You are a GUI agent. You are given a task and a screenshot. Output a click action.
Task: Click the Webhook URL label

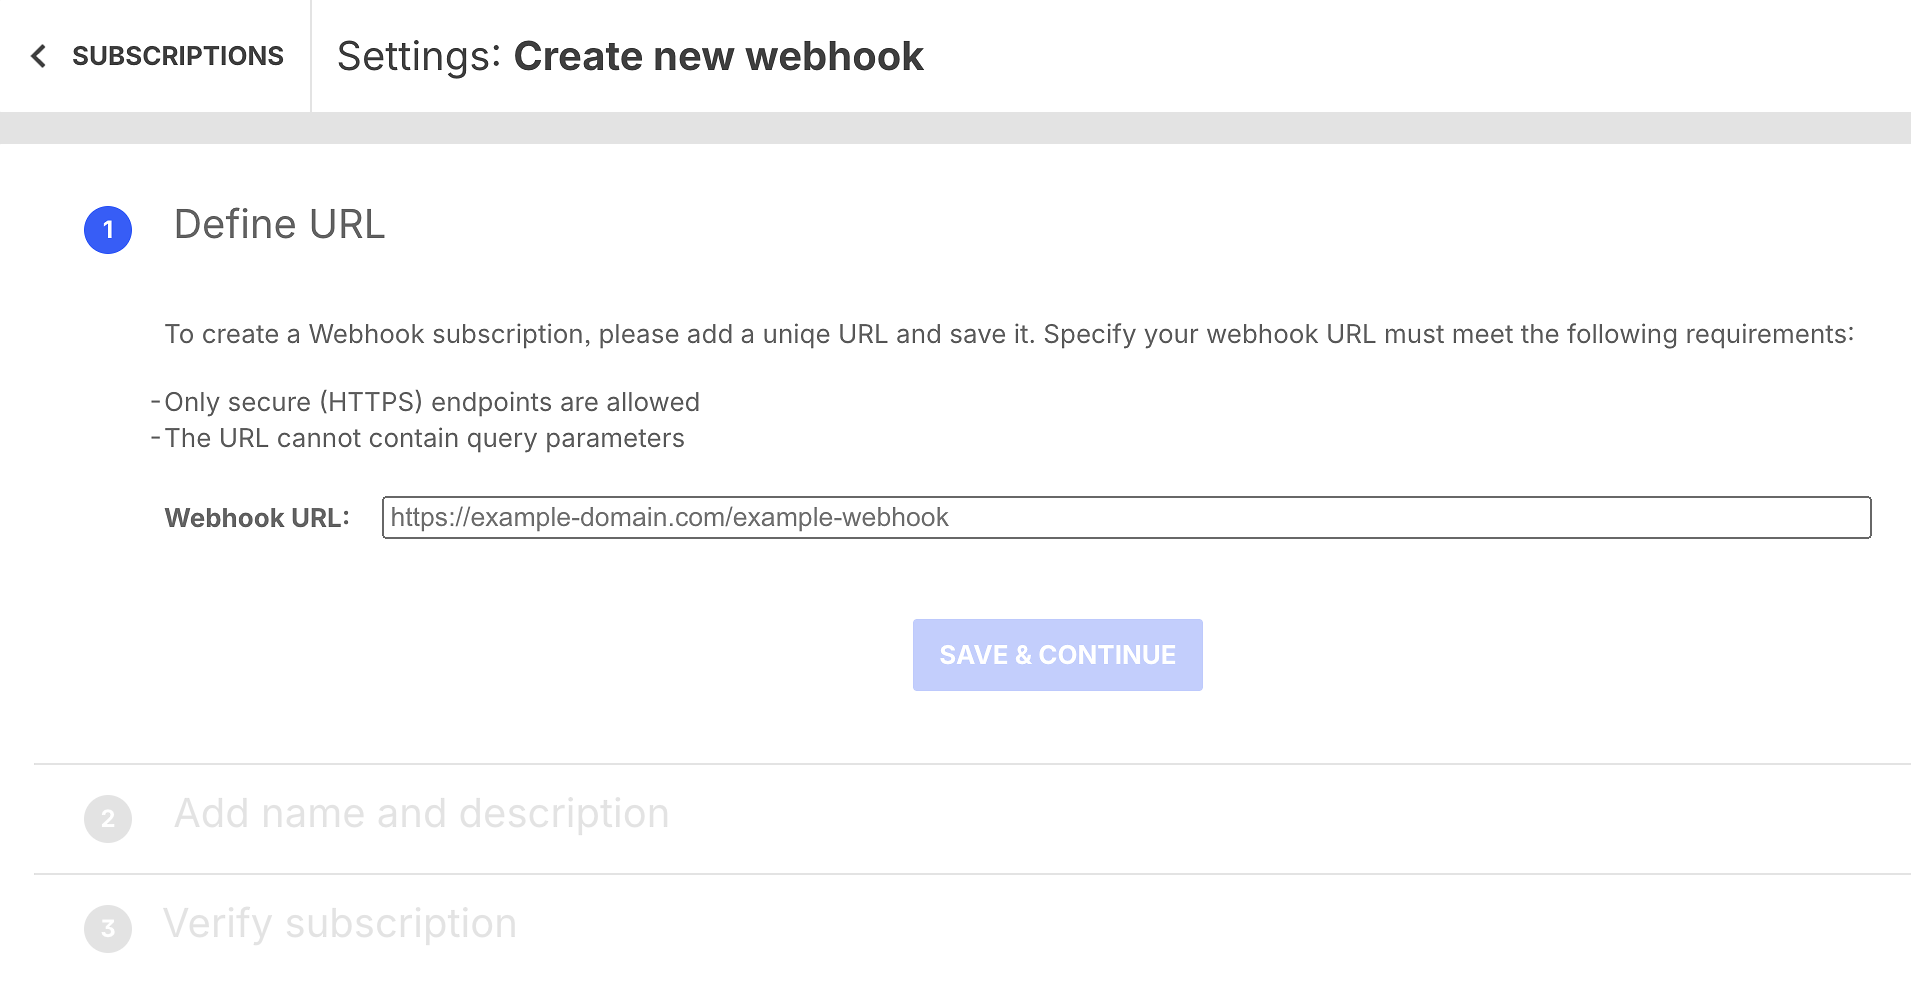point(257,518)
